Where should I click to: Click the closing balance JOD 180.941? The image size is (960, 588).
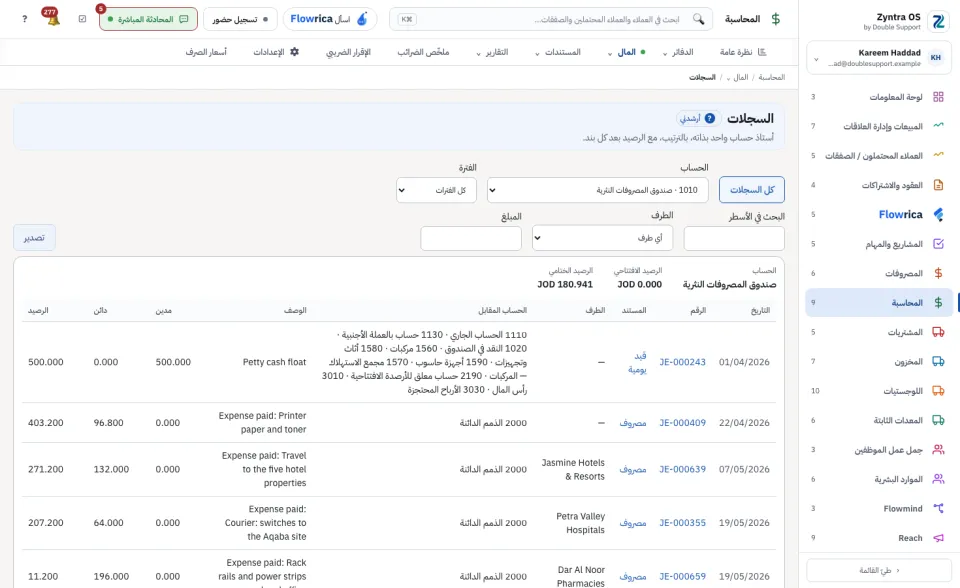point(565,284)
